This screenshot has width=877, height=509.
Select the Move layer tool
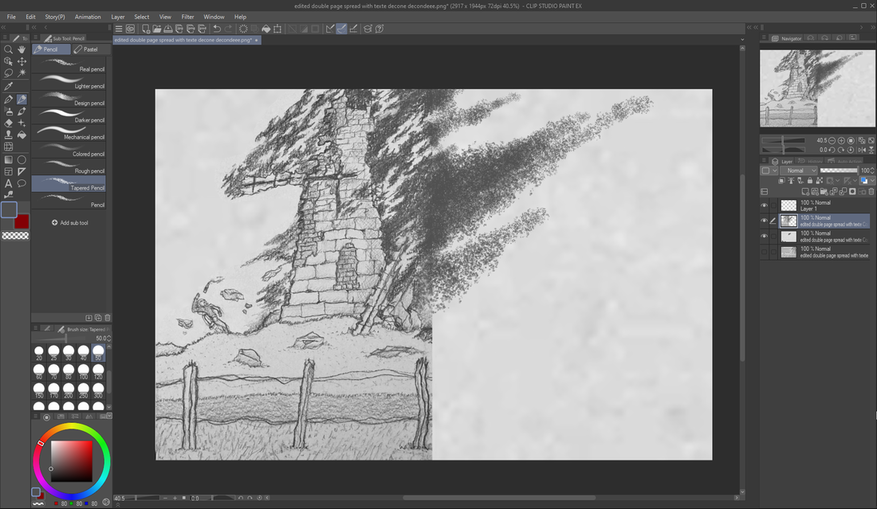[22, 61]
